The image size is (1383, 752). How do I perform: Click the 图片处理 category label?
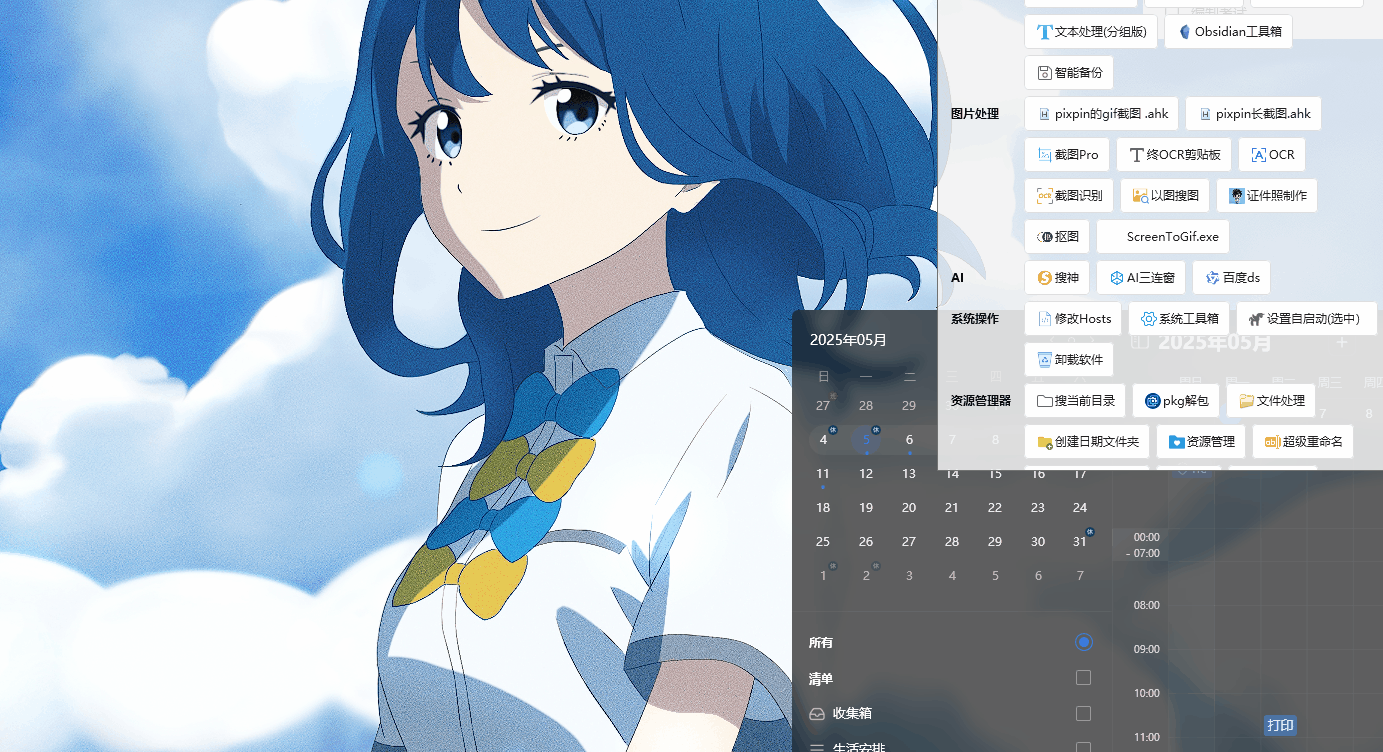pyautogui.click(x=975, y=114)
